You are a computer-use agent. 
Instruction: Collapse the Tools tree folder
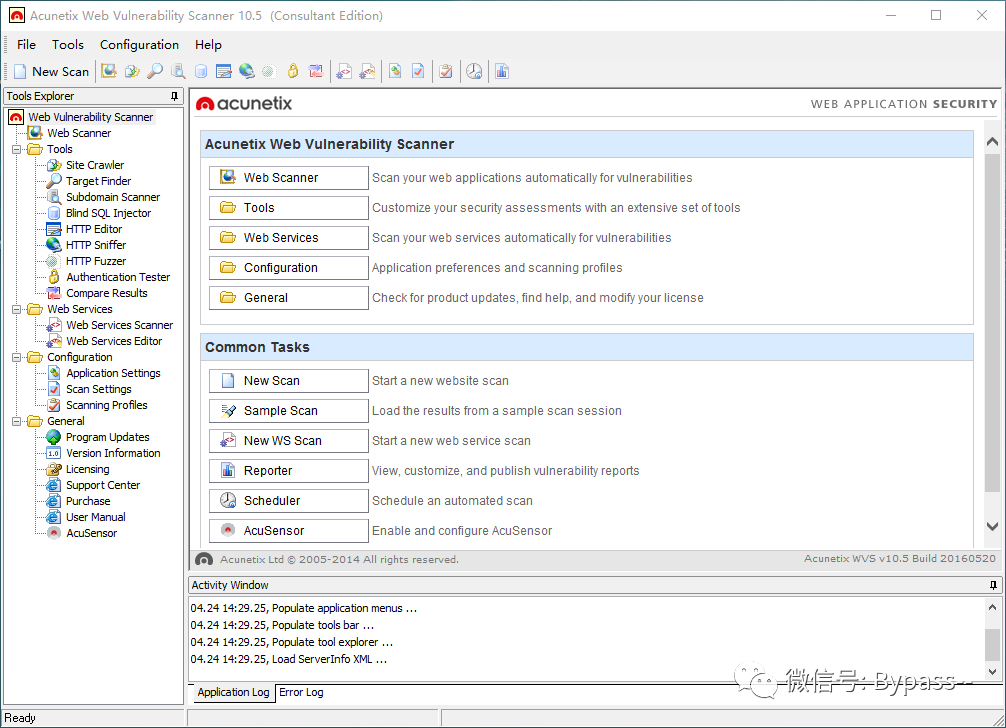click(x=17, y=149)
